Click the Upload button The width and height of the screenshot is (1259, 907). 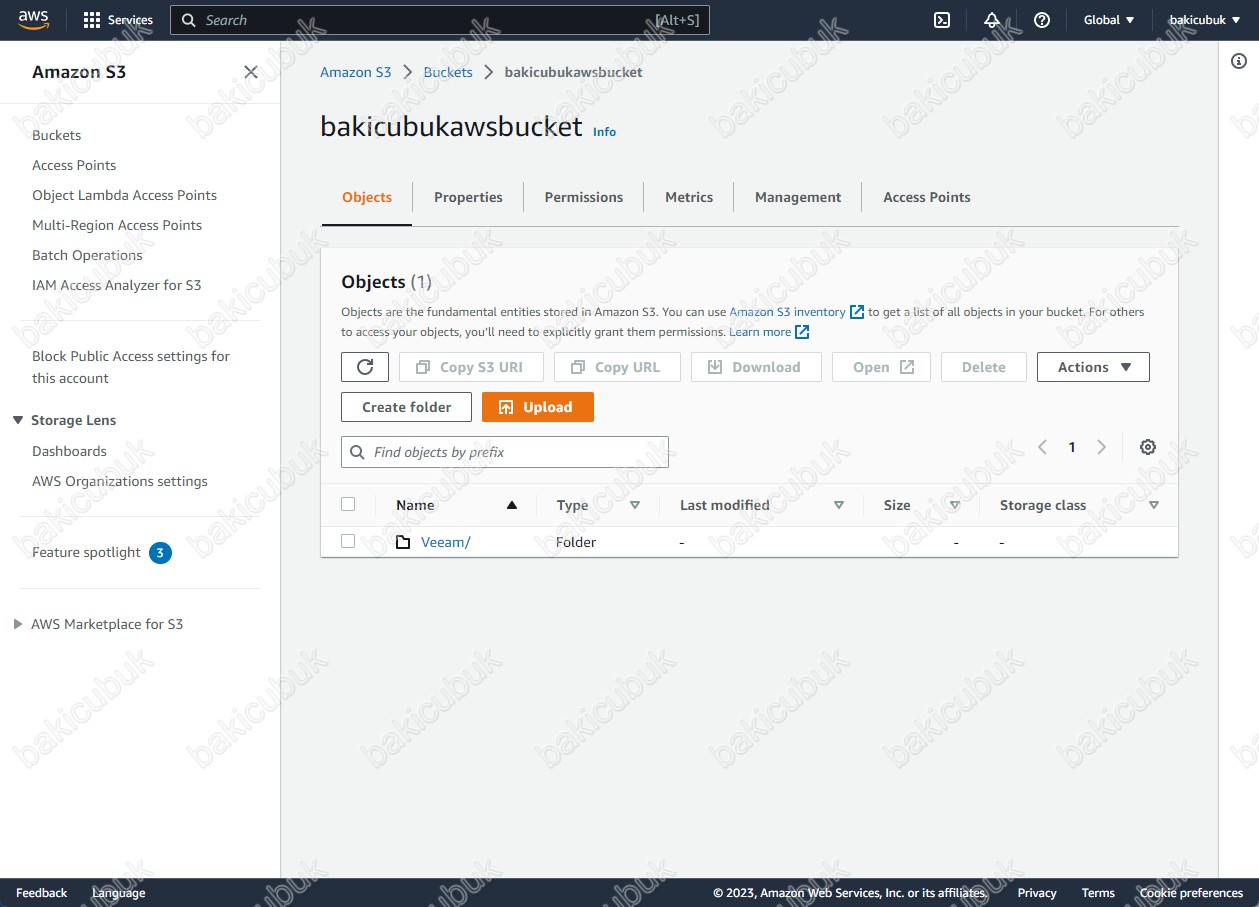pos(538,407)
